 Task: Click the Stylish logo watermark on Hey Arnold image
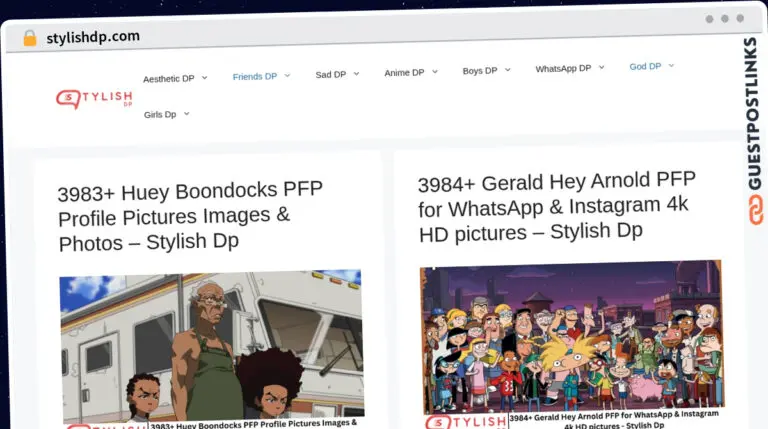click(x=465, y=421)
